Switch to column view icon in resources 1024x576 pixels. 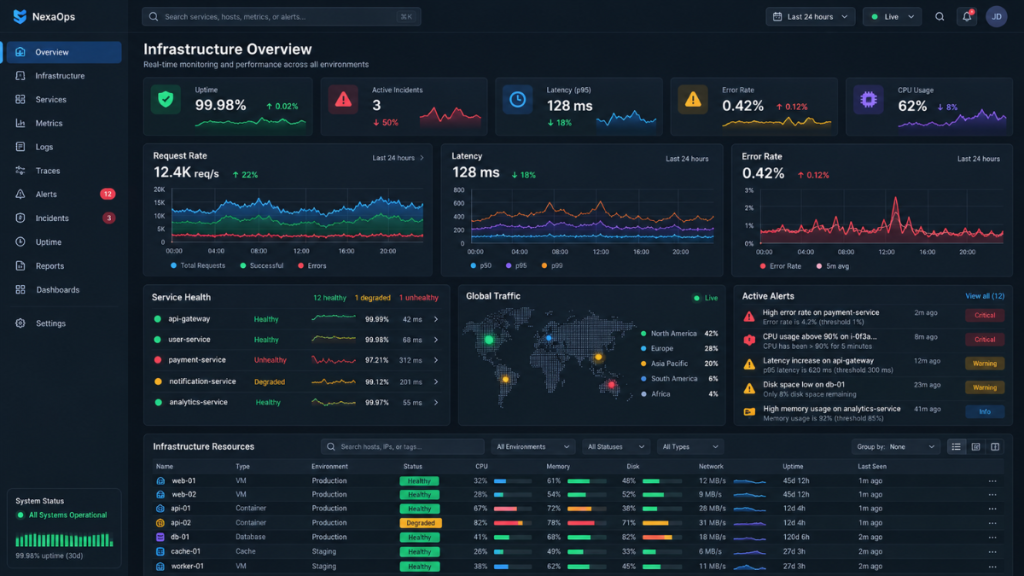[x=995, y=447]
